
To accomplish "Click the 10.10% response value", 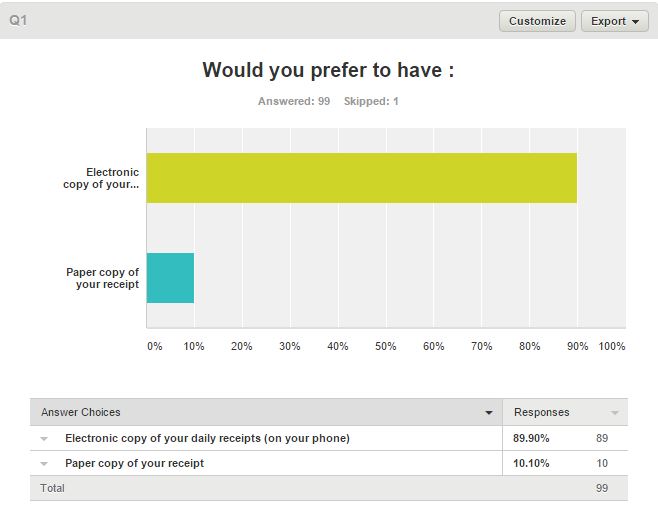I will 531,463.
